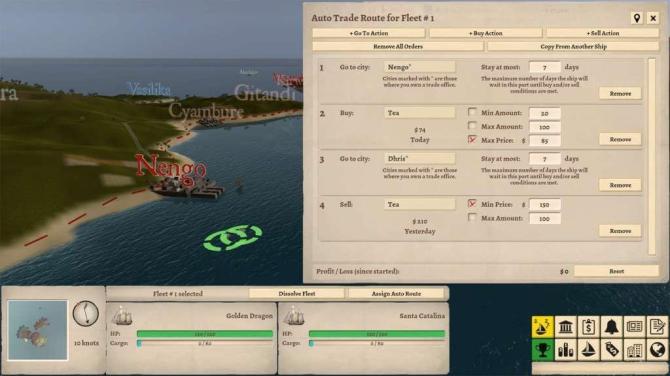Screen dimensions: 670x376
Task: Click Dissolve Fleet button
Action: (297, 294)
